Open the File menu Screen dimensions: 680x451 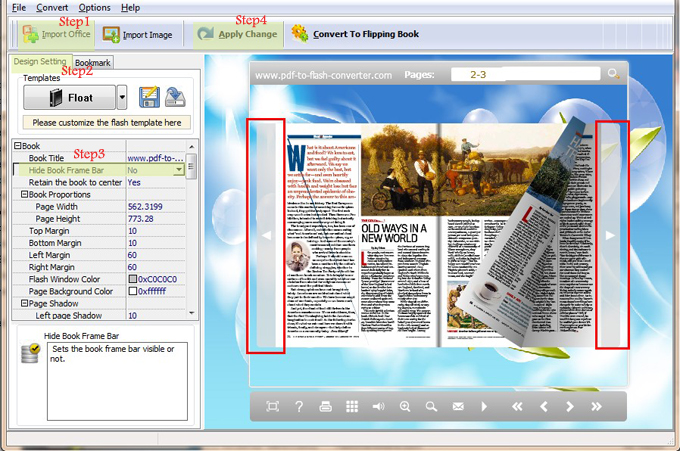(19, 7)
